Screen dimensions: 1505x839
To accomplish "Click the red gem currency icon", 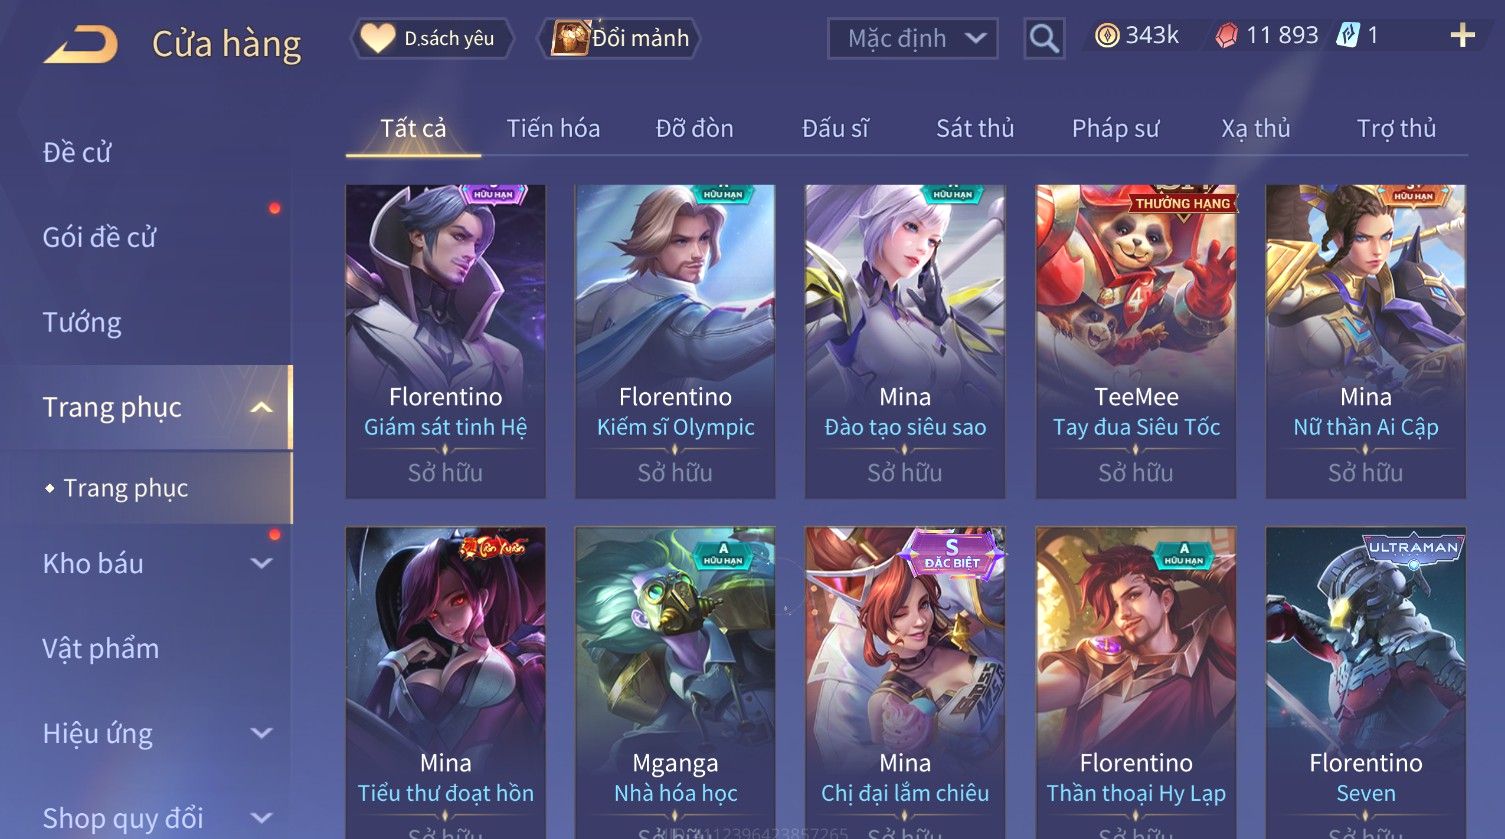I will tap(1226, 37).
